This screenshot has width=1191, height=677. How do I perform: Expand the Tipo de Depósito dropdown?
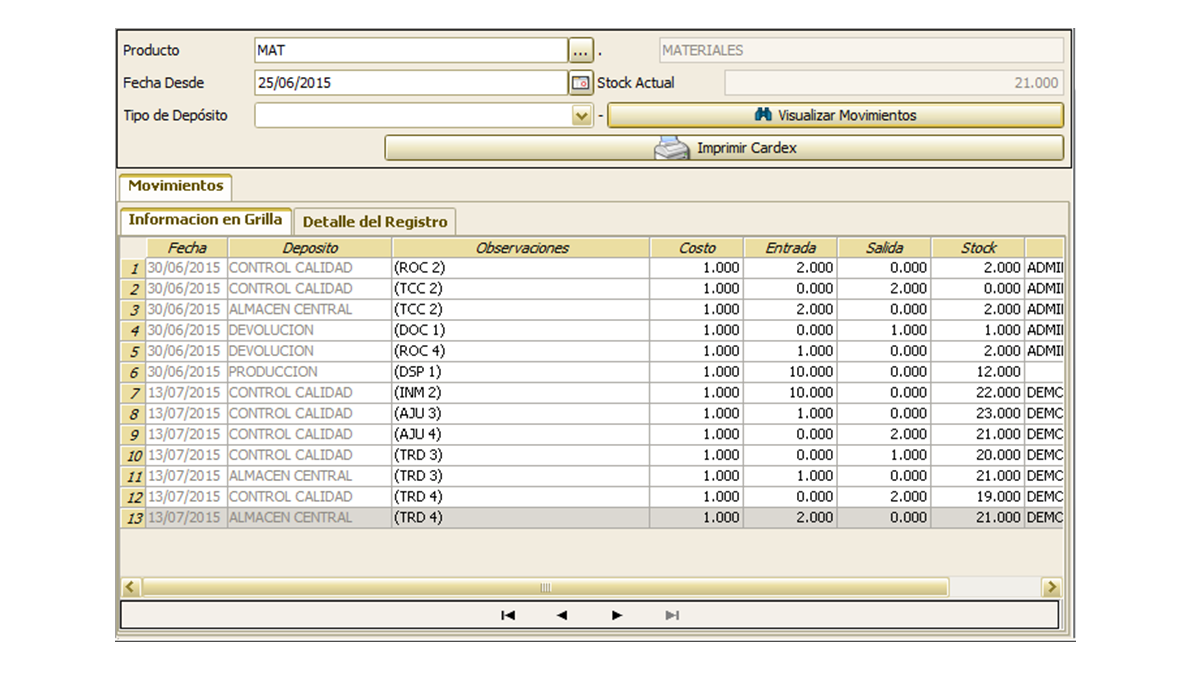[x=582, y=116]
